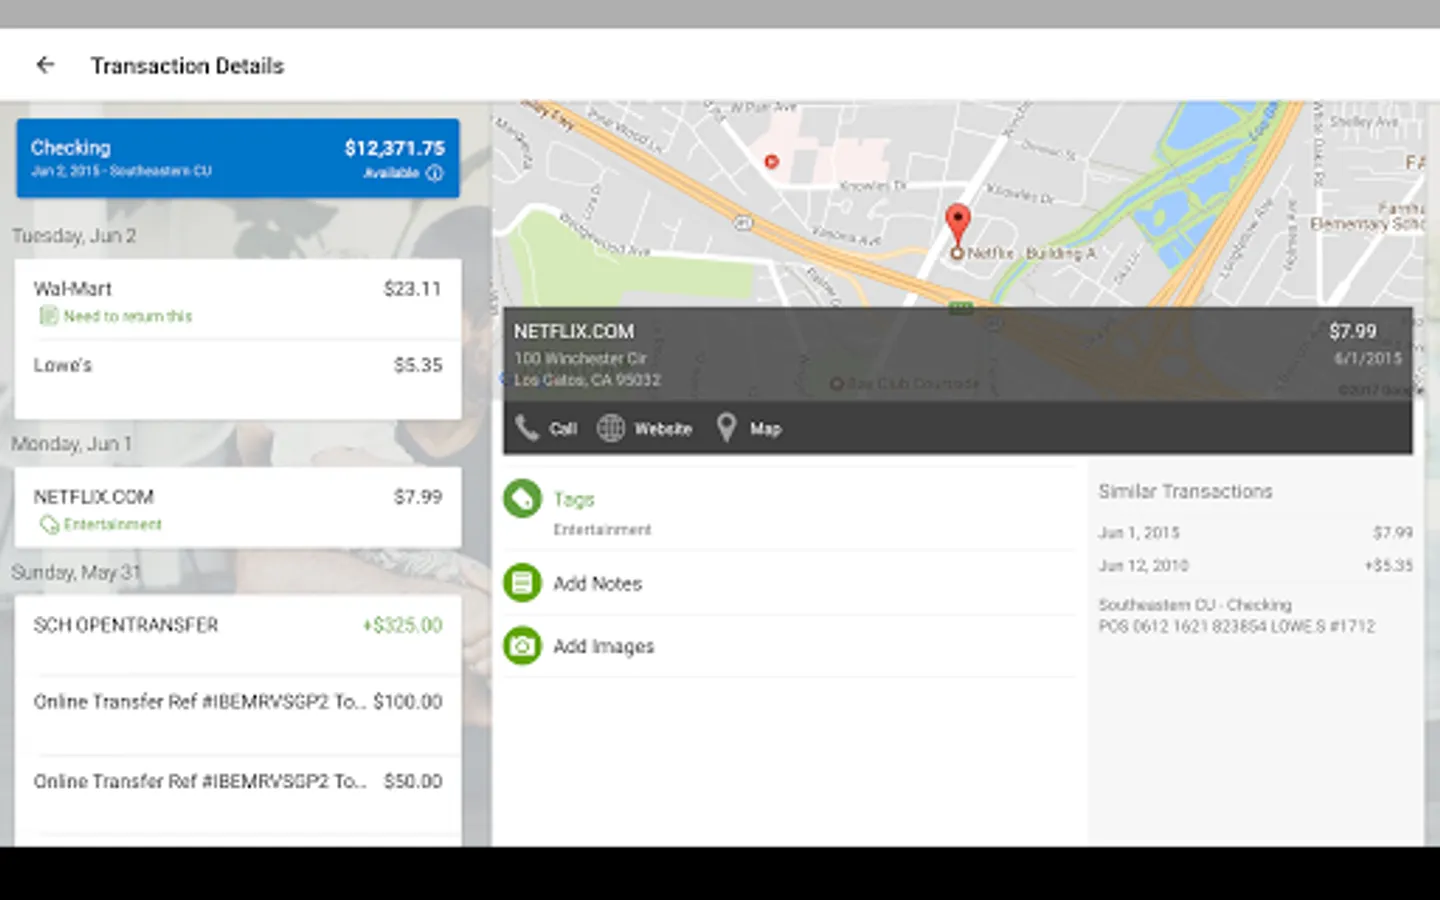Click the Sunday, May 31 date header

pos(76,572)
